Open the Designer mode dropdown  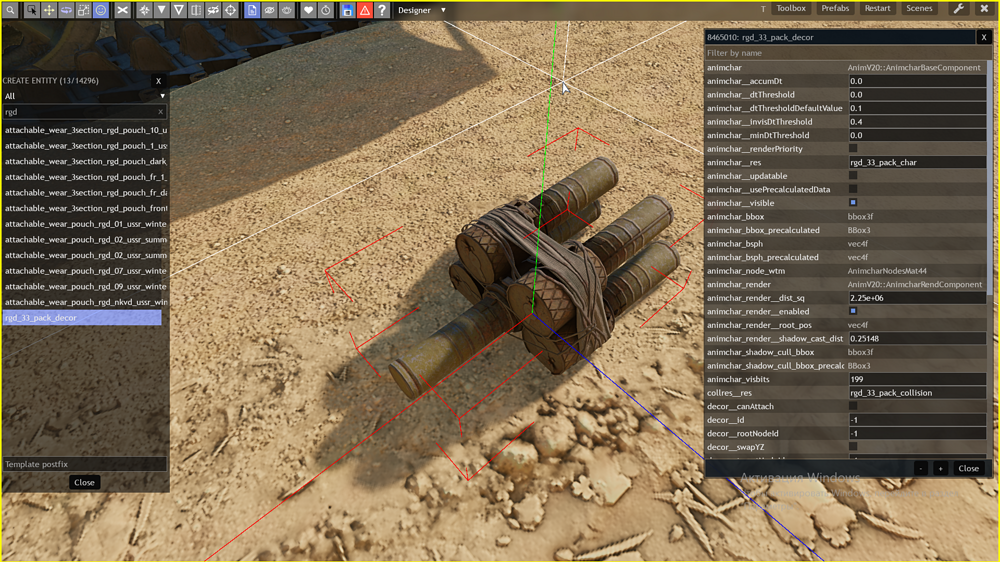(422, 10)
